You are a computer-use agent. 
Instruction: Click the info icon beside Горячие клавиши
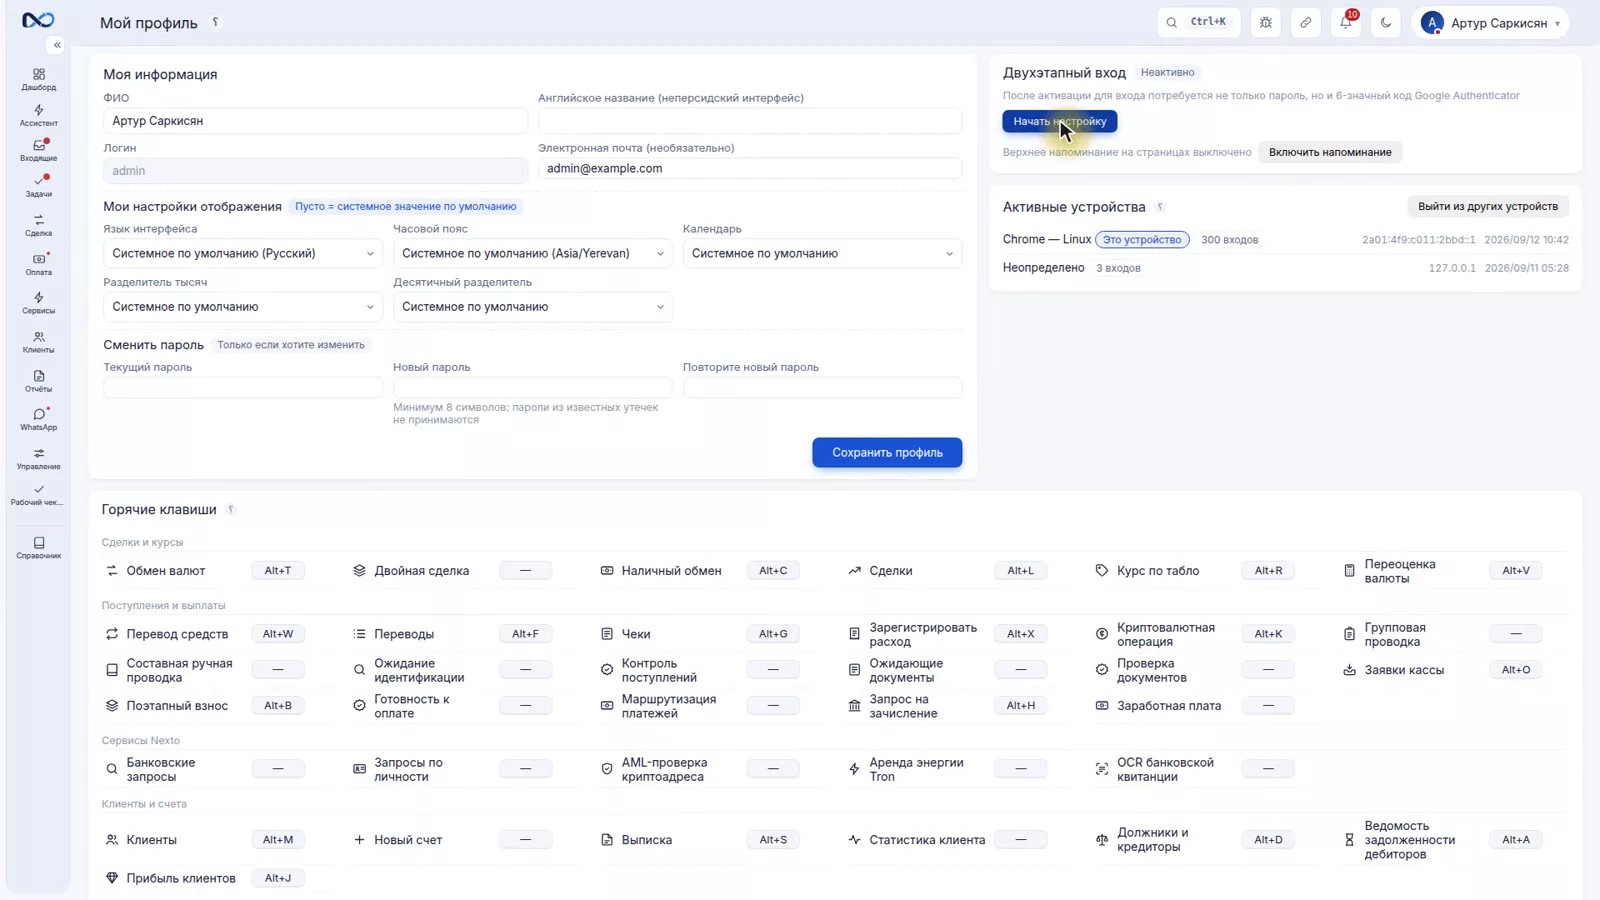(x=231, y=509)
